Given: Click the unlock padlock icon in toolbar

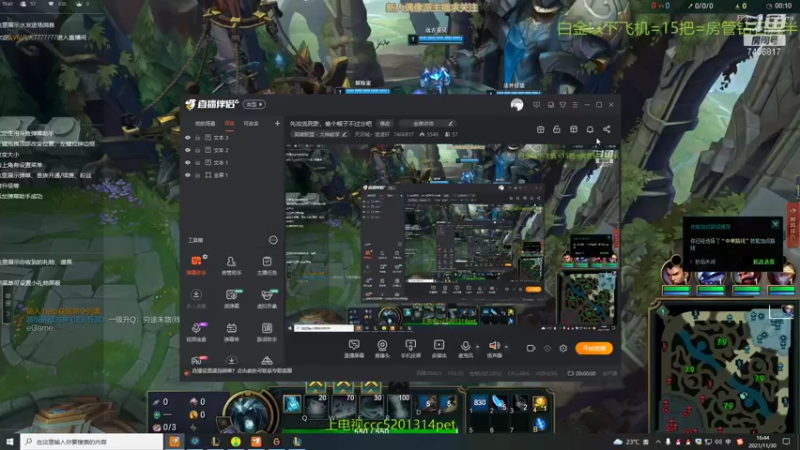Looking at the screenshot, I should (557, 130).
